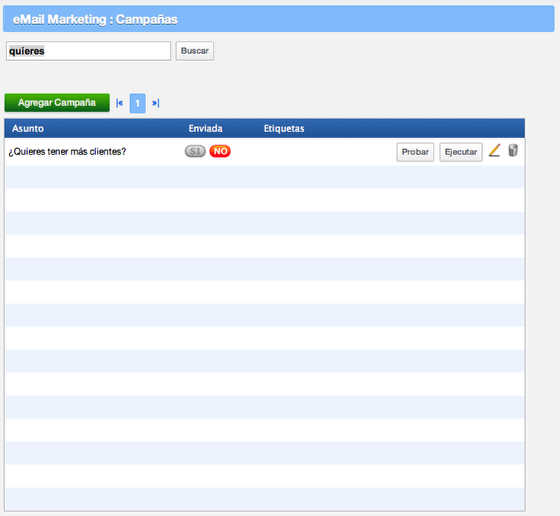The width and height of the screenshot is (560, 516).
Task: Jump to the last page arrow icon
Action: point(155,103)
